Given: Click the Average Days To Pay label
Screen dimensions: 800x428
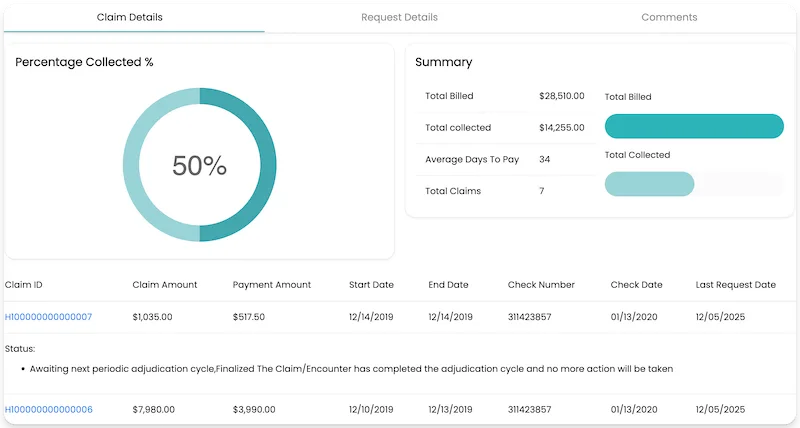Looking at the screenshot, I should click(472, 159).
